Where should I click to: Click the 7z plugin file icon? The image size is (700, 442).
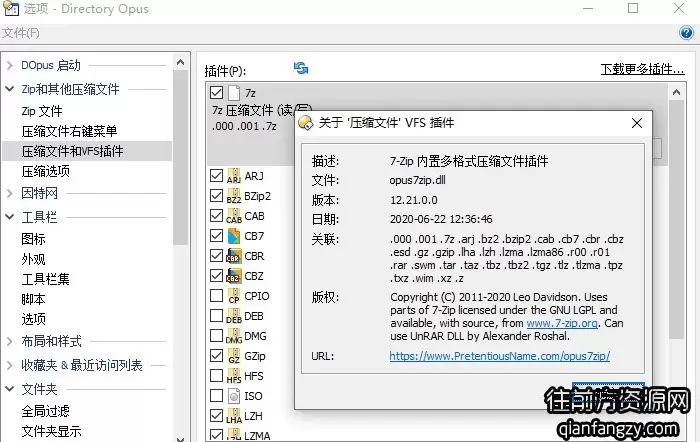(x=234, y=93)
